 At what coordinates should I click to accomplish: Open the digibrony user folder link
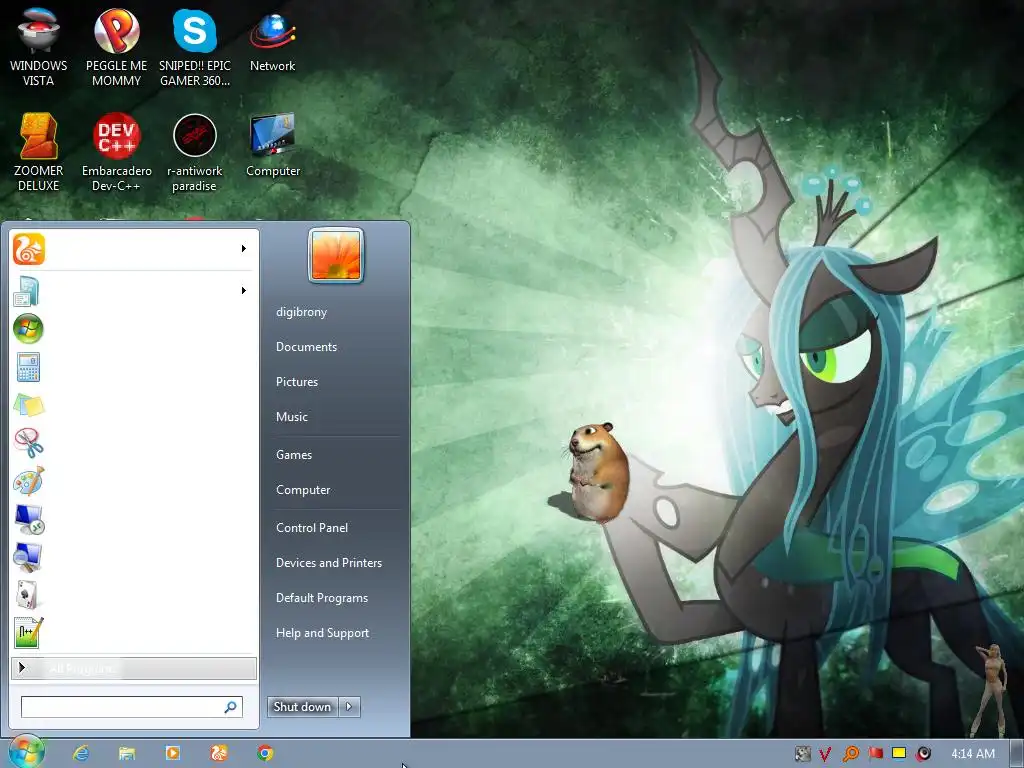(x=301, y=312)
